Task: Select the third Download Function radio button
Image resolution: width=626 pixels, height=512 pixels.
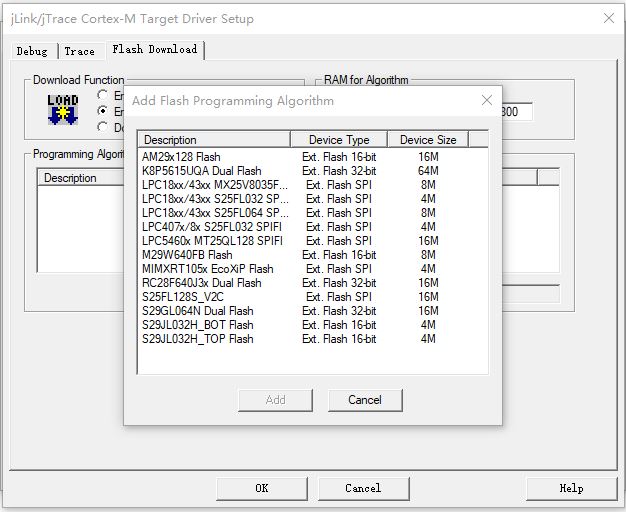Action: (103, 127)
